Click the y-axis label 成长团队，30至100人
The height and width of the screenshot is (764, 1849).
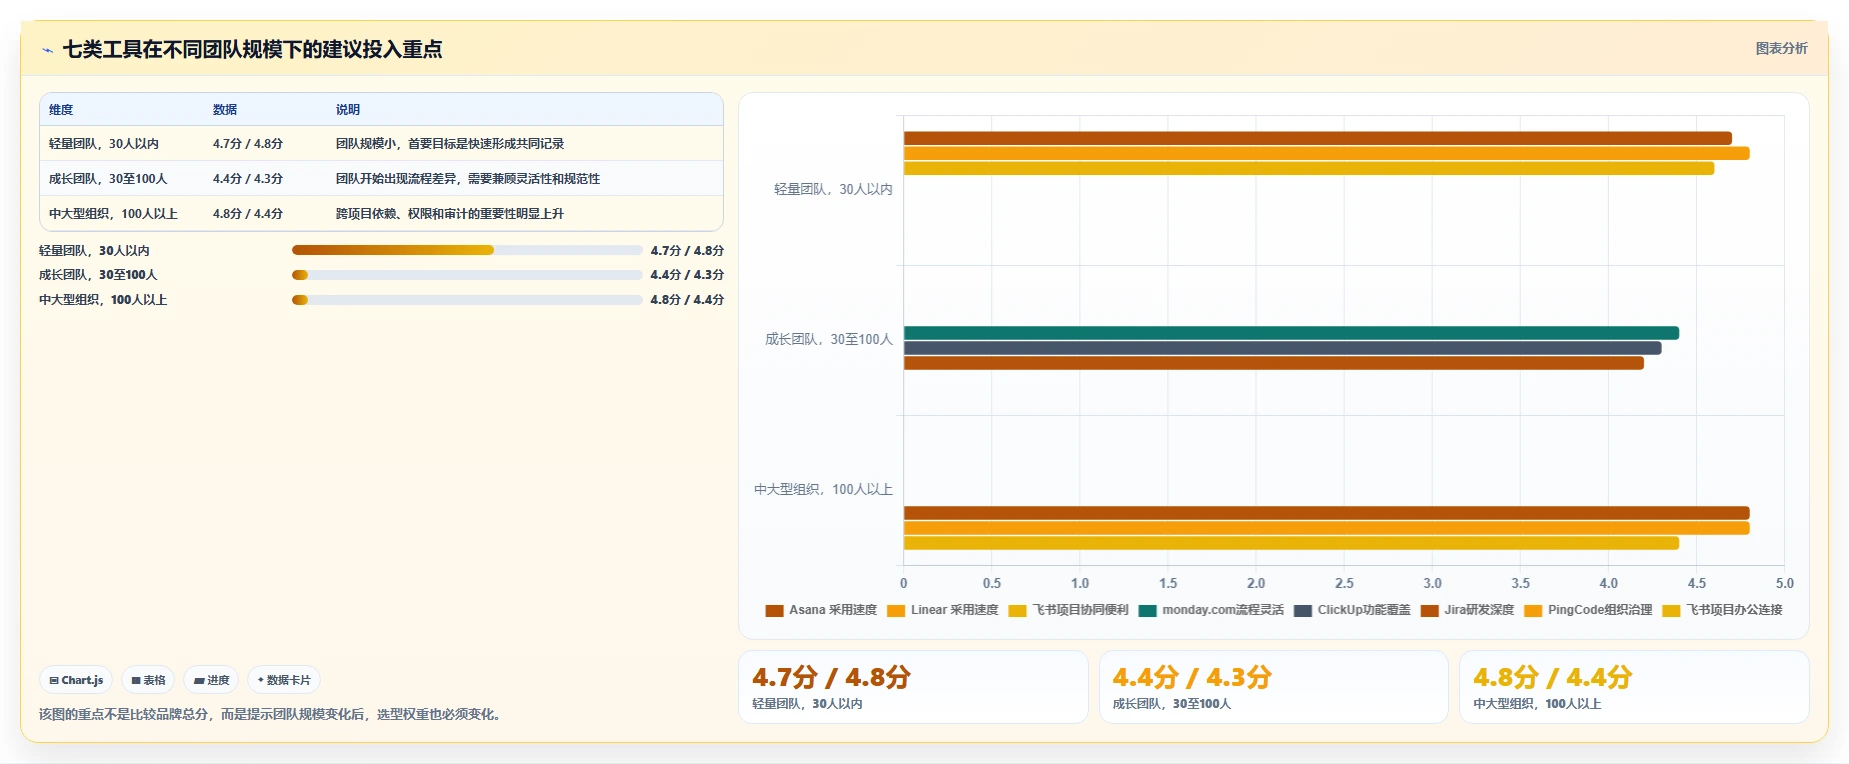pos(829,339)
